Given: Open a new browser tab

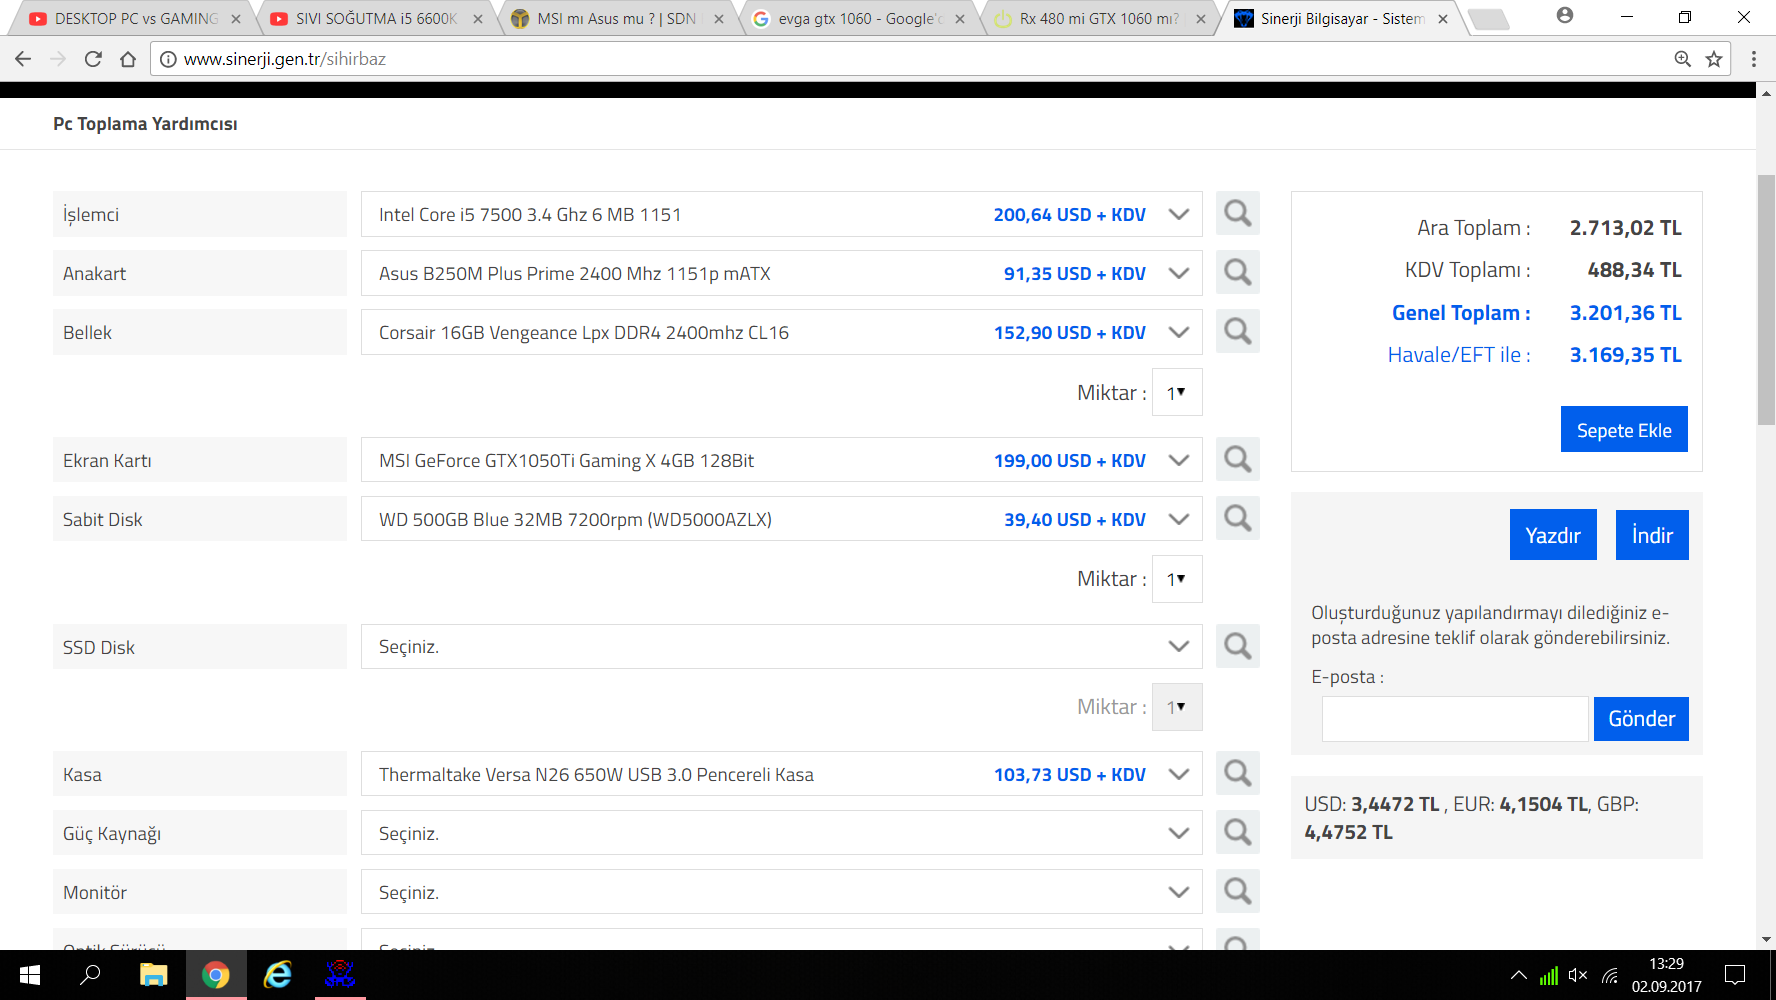Looking at the screenshot, I should [x=1489, y=19].
